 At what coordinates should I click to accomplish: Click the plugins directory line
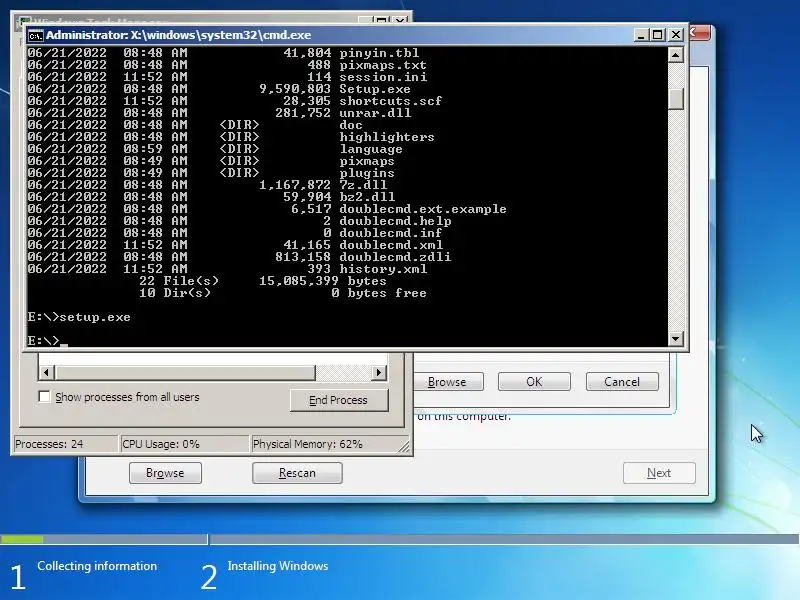(211, 173)
